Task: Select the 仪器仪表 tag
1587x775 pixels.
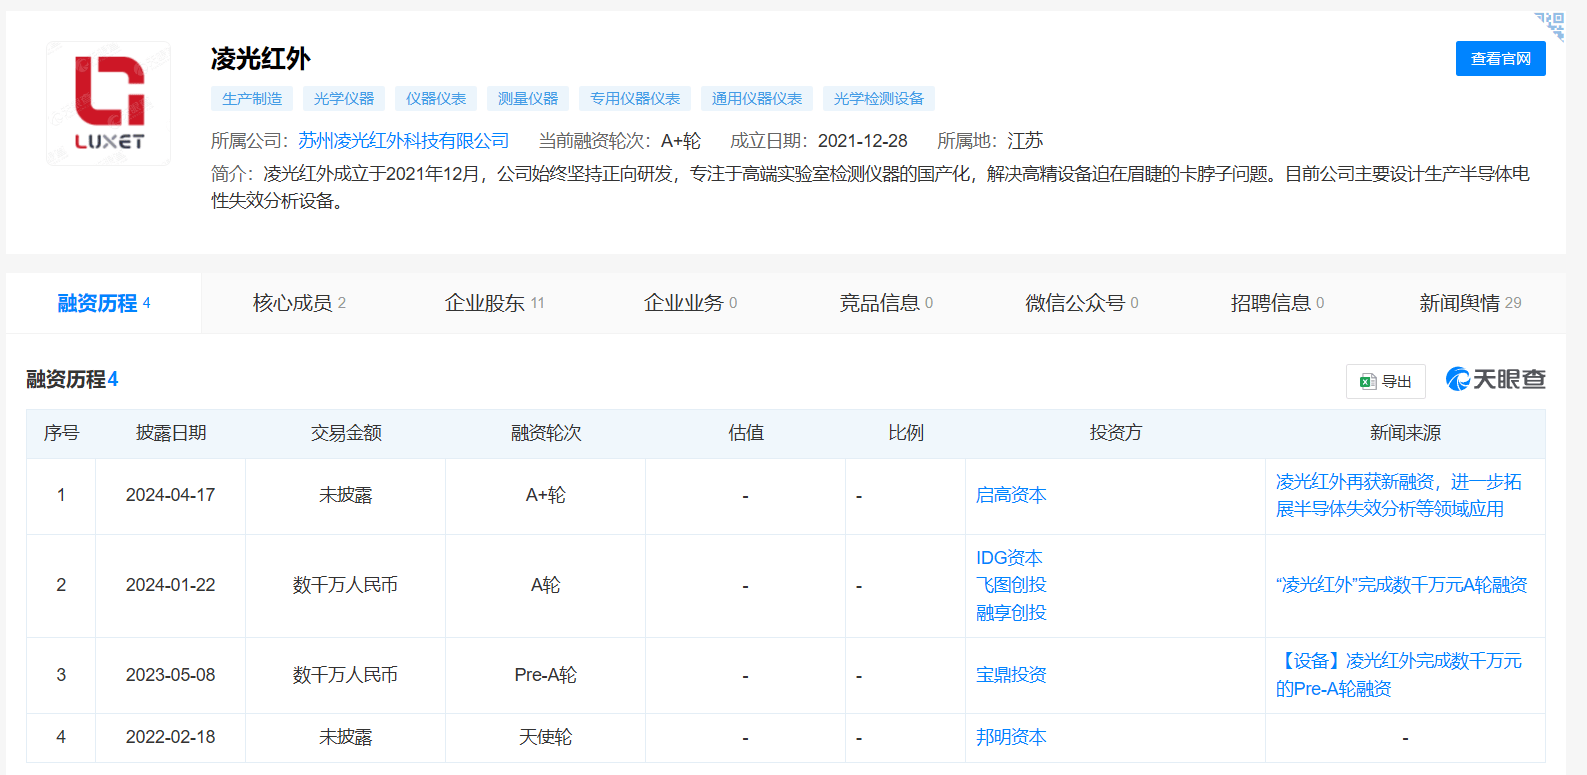Action: click(x=436, y=99)
